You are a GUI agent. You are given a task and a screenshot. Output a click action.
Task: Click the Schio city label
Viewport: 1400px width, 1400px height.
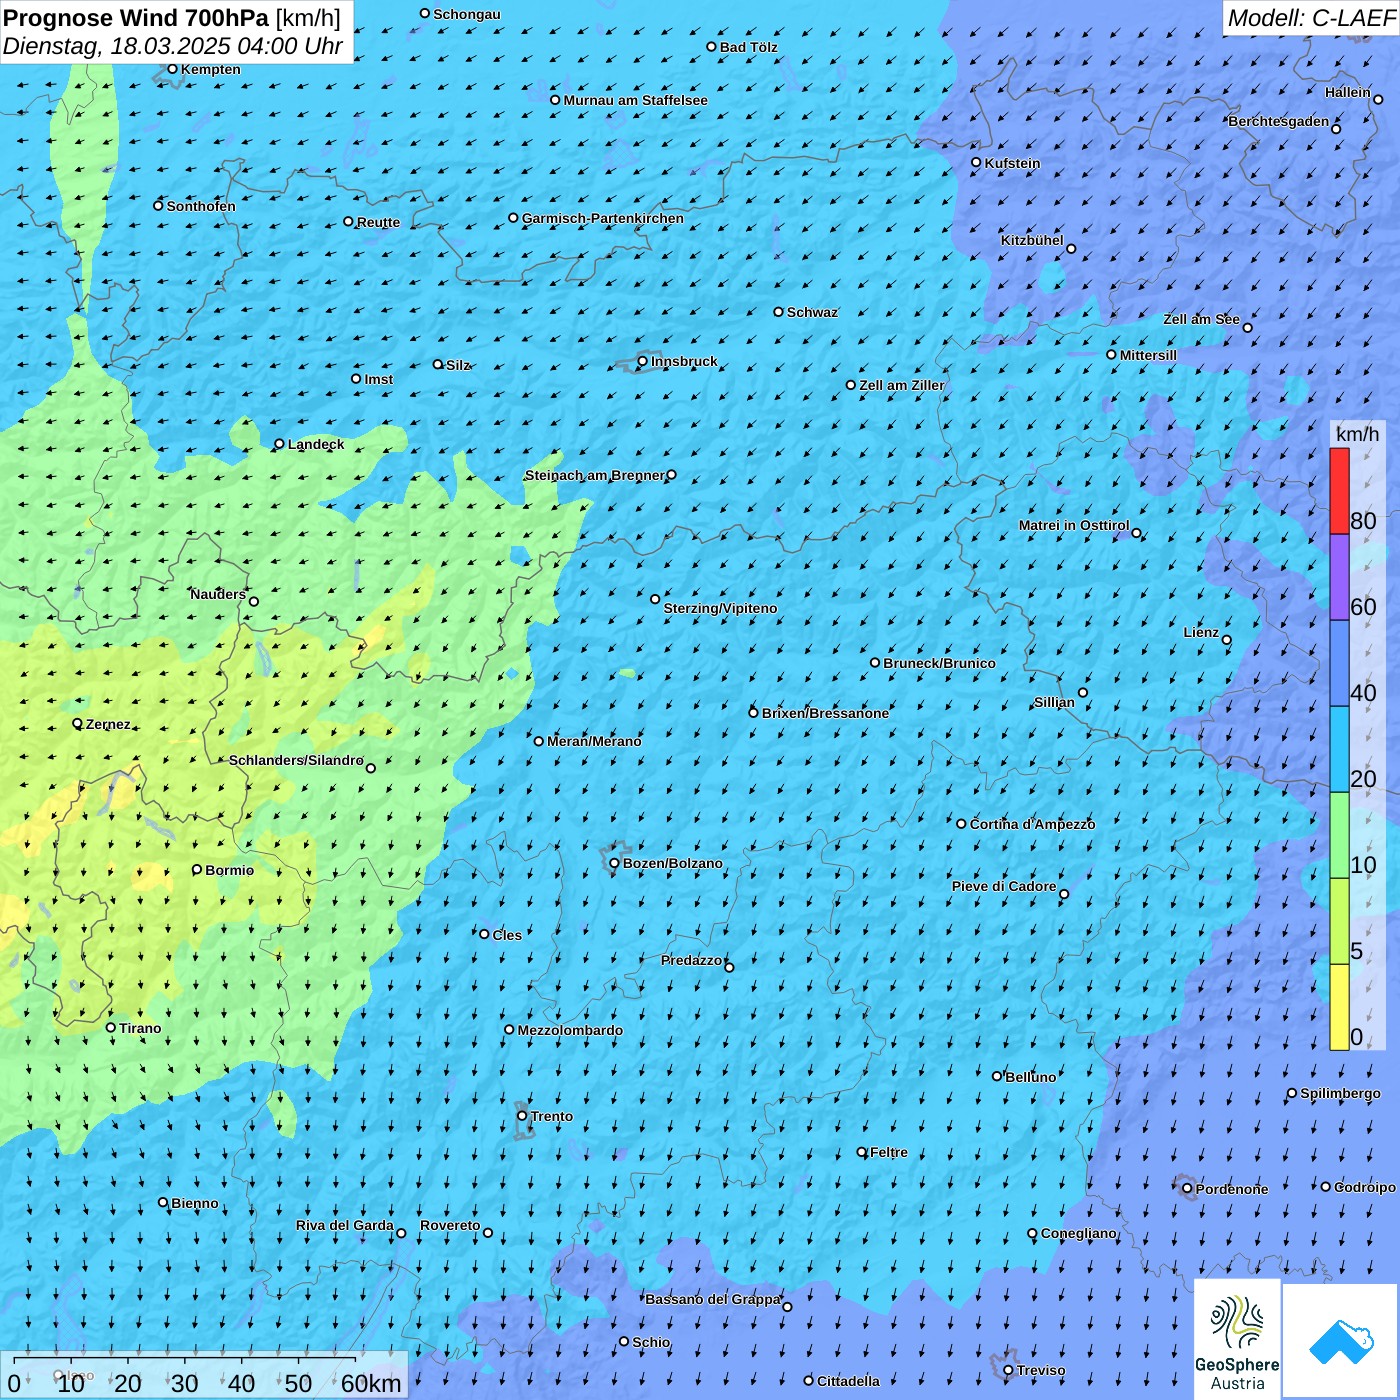[x=651, y=1342]
